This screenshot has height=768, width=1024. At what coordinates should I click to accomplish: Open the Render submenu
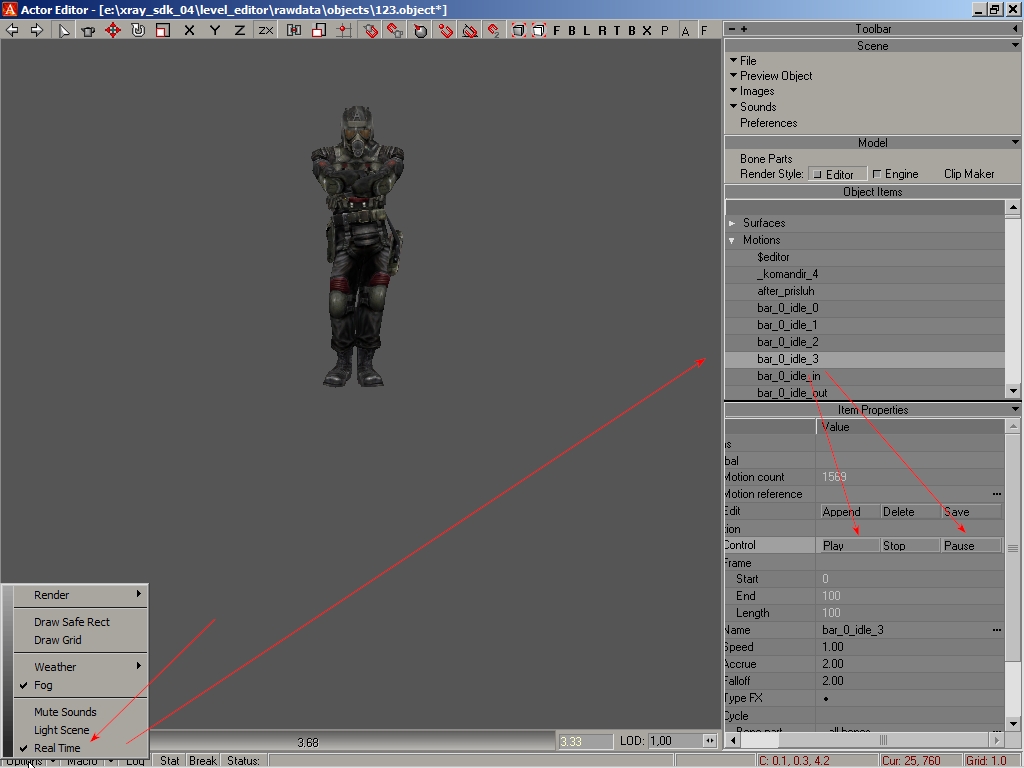[x=81, y=595]
